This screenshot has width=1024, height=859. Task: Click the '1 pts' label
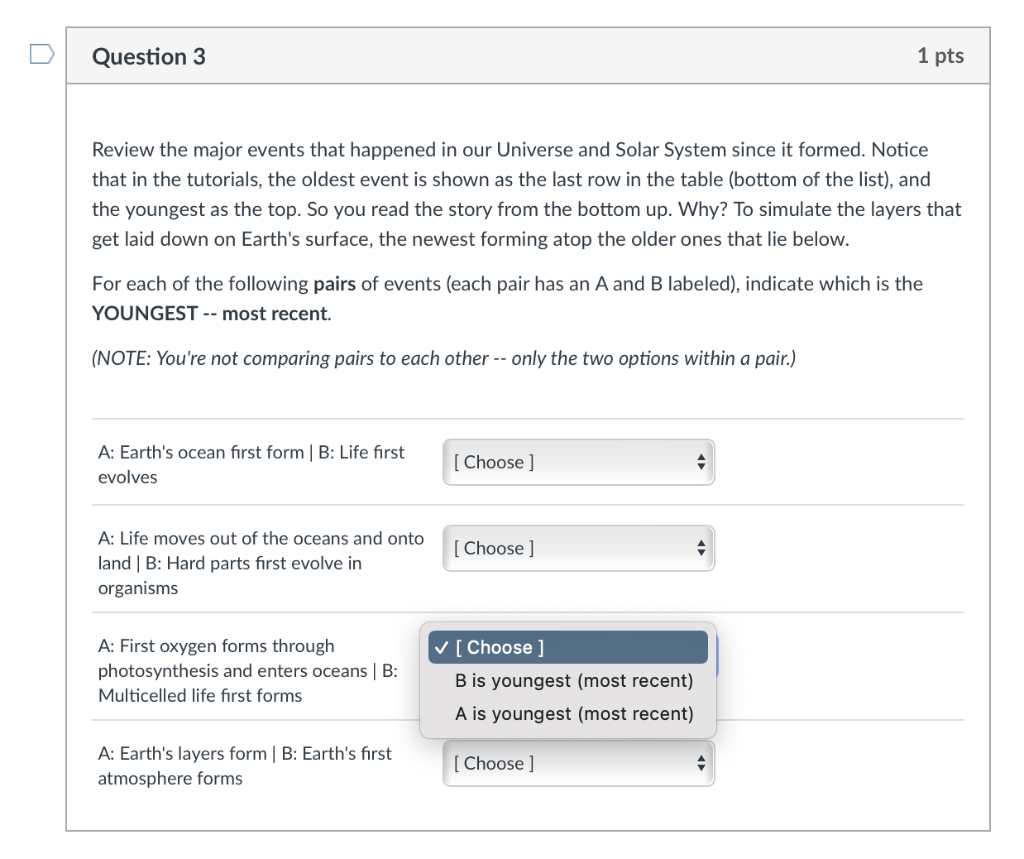click(940, 56)
